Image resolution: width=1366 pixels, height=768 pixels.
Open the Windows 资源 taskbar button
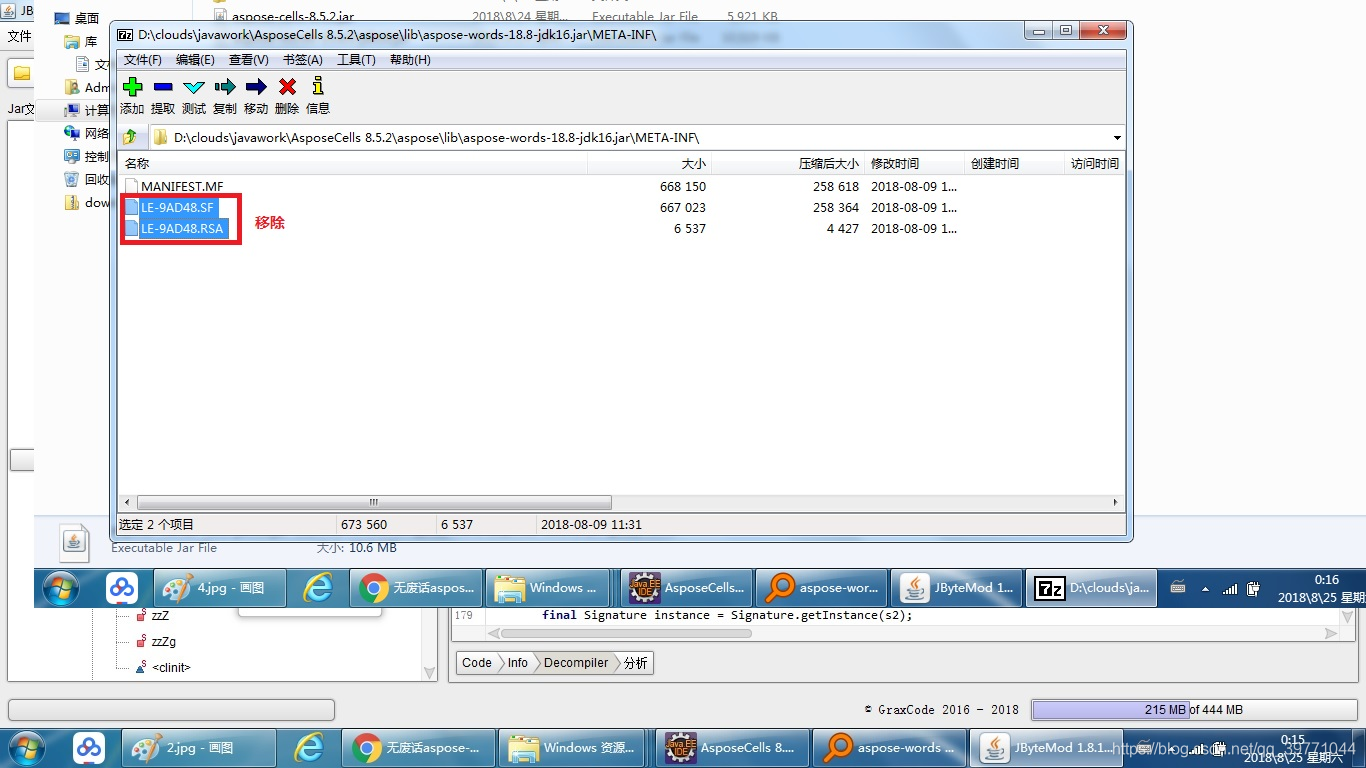pyautogui.click(x=575, y=747)
